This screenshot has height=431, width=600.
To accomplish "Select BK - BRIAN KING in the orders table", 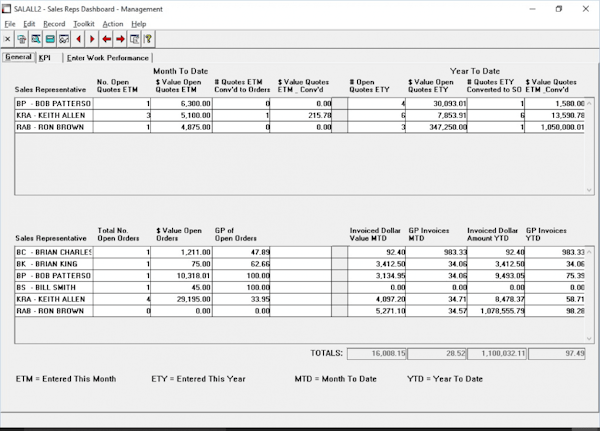I will click(54, 264).
